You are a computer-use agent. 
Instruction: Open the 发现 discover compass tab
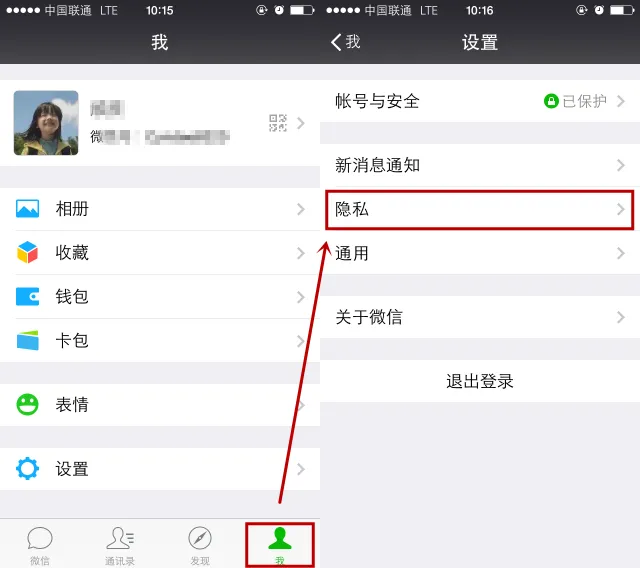200,546
